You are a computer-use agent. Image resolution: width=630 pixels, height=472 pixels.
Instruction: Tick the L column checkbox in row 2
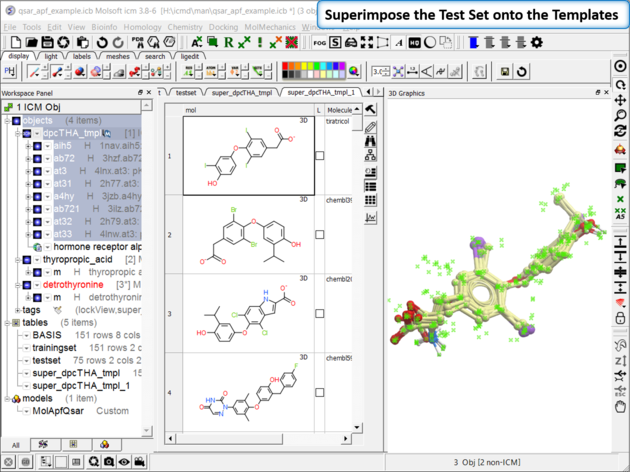pos(319,235)
